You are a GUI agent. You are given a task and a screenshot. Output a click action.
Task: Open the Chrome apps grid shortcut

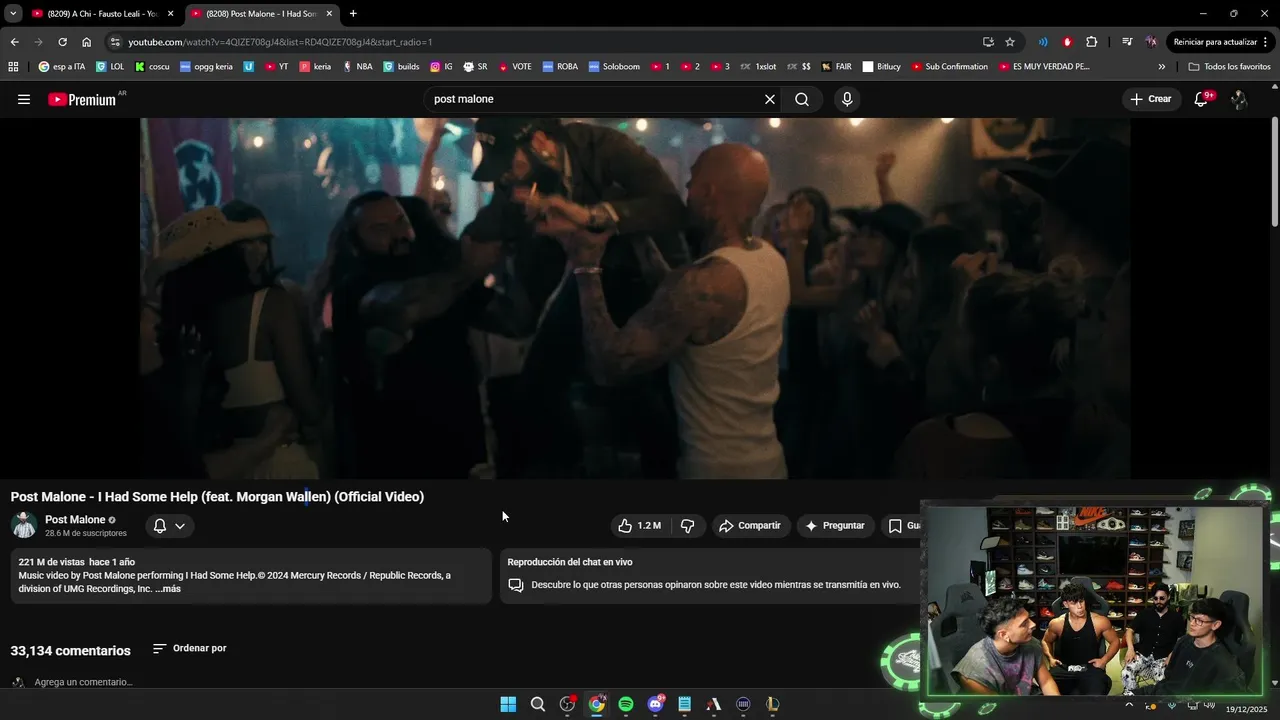click(x=13, y=67)
